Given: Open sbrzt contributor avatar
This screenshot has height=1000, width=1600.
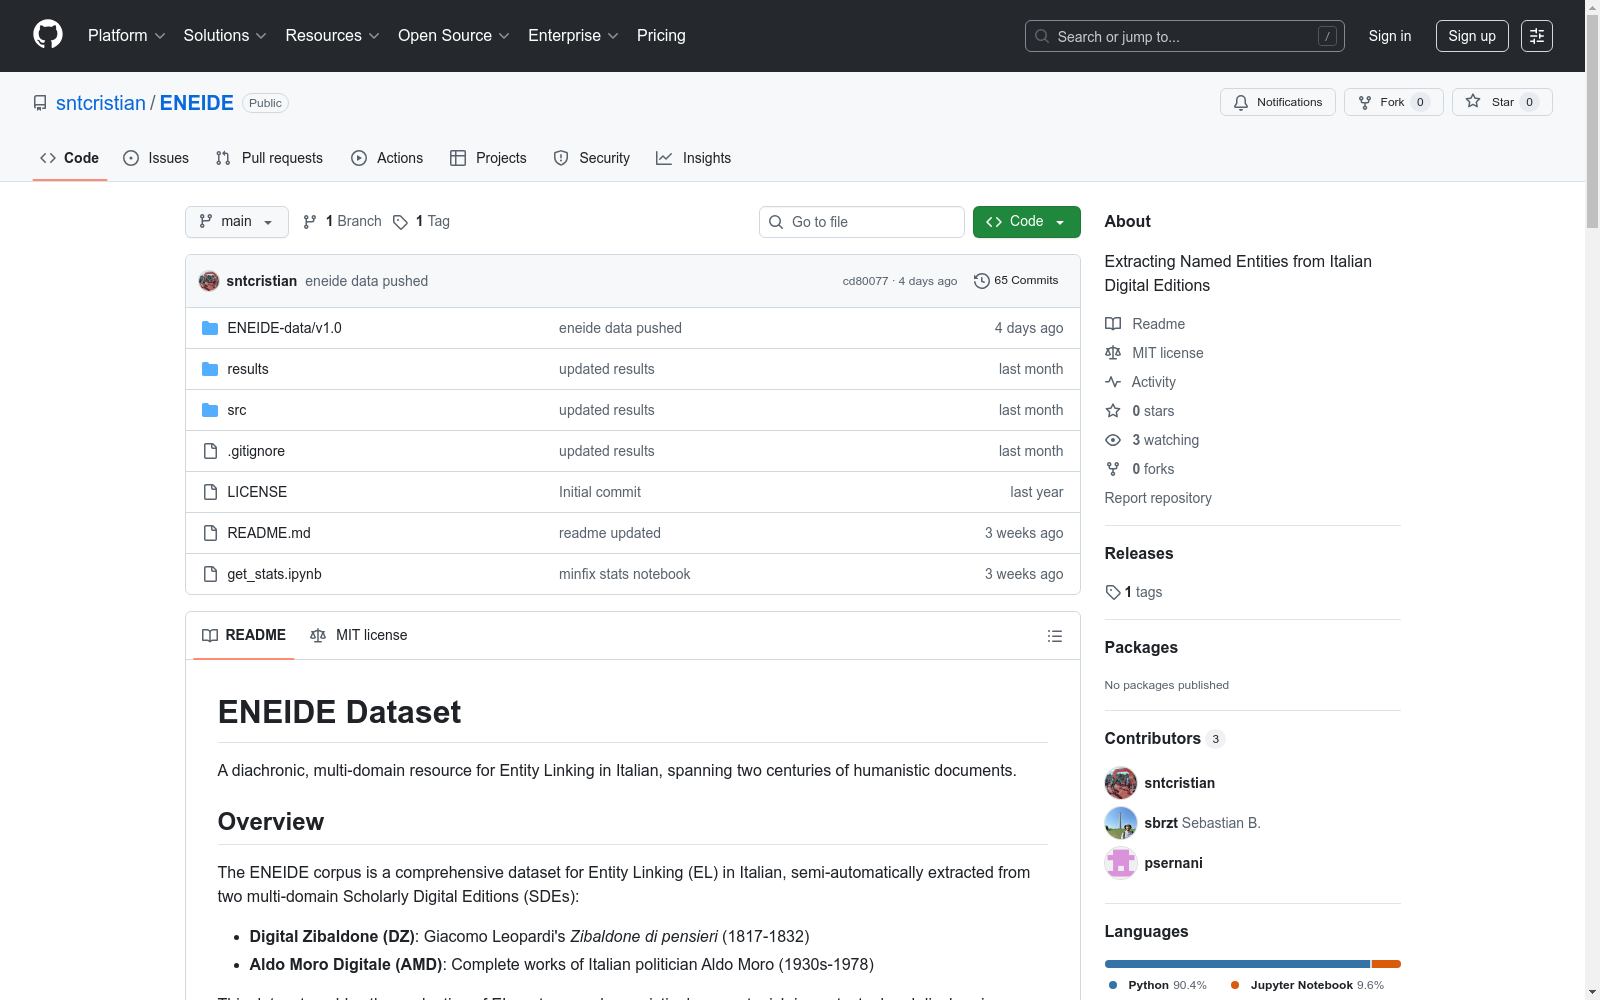Looking at the screenshot, I should [x=1121, y=823].
